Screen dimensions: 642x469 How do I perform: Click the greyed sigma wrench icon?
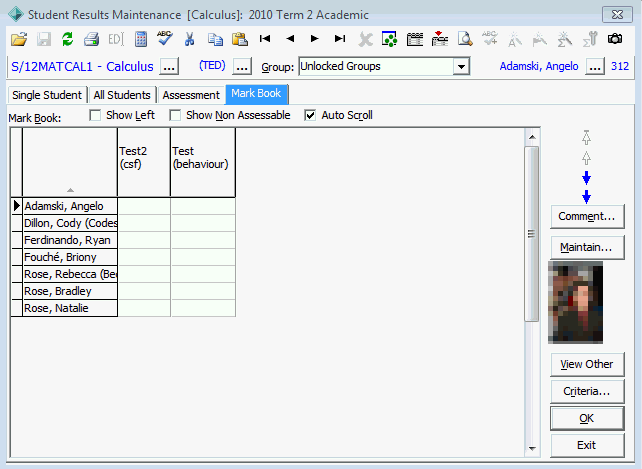pyautogui.click(x=590, y=39)
